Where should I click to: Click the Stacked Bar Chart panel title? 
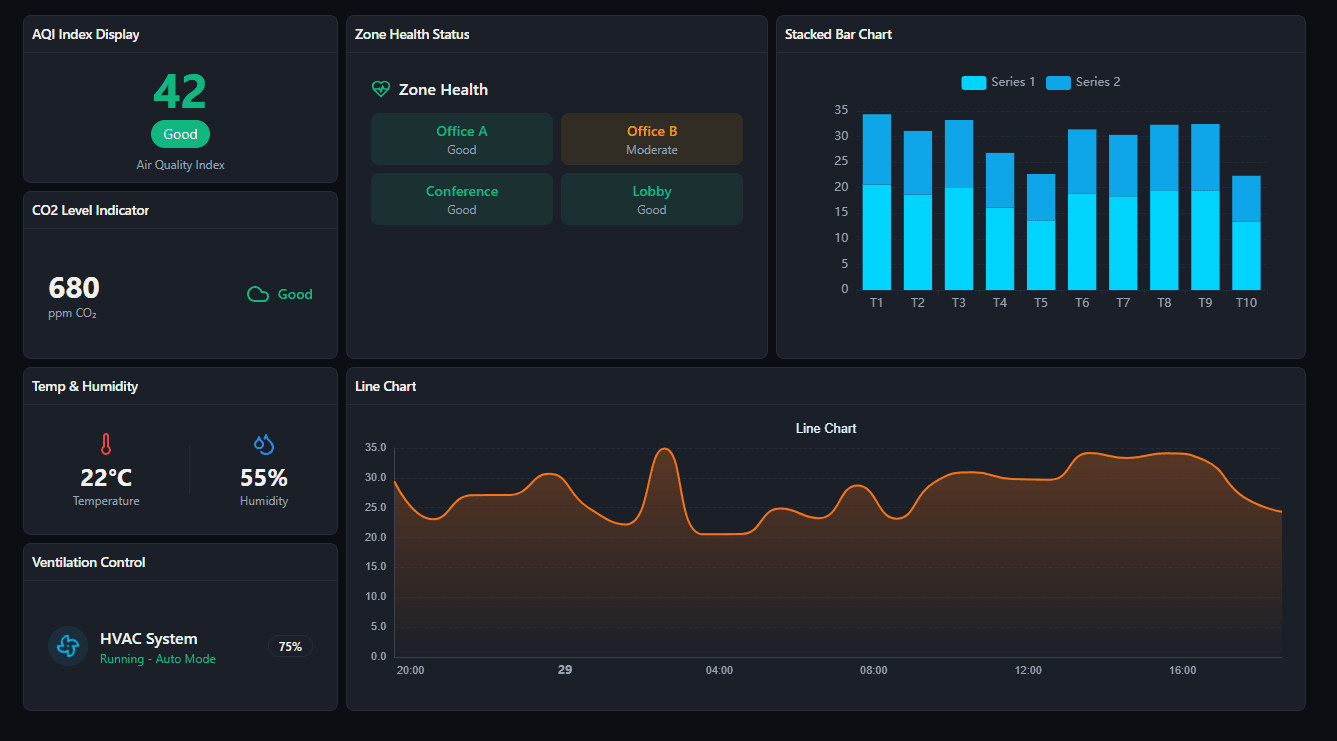point(838,33)
